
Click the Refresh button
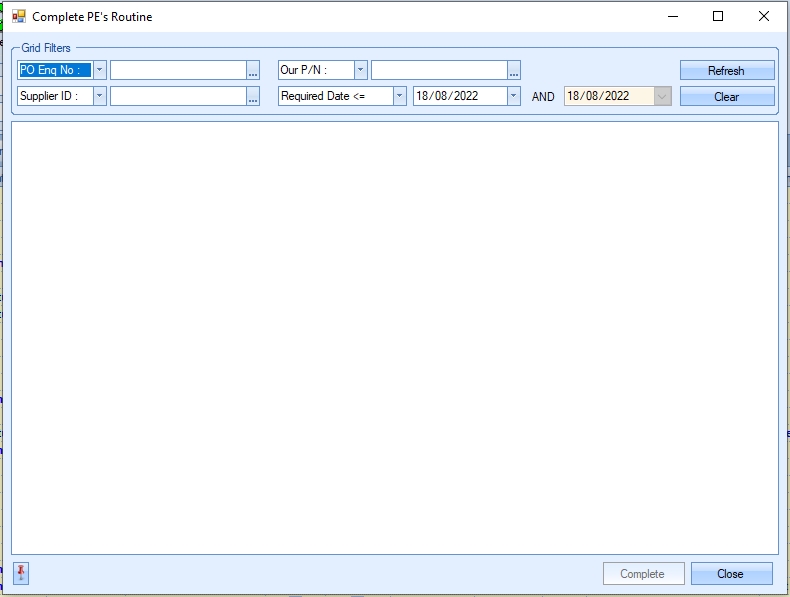726,71
